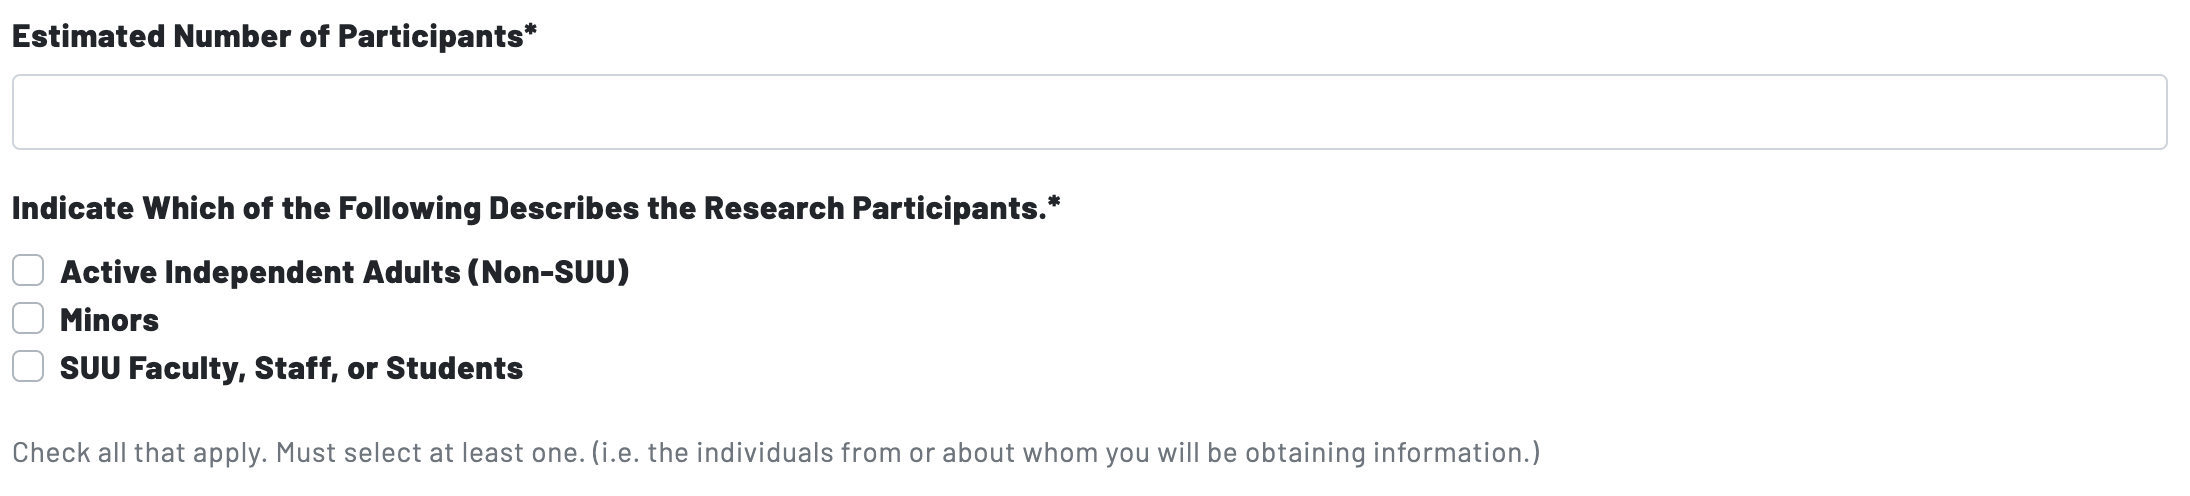Tick the Minors checkbox
Image resolution: width=2190 pixels, height=496 pixels.
click(x=28, y=318)
